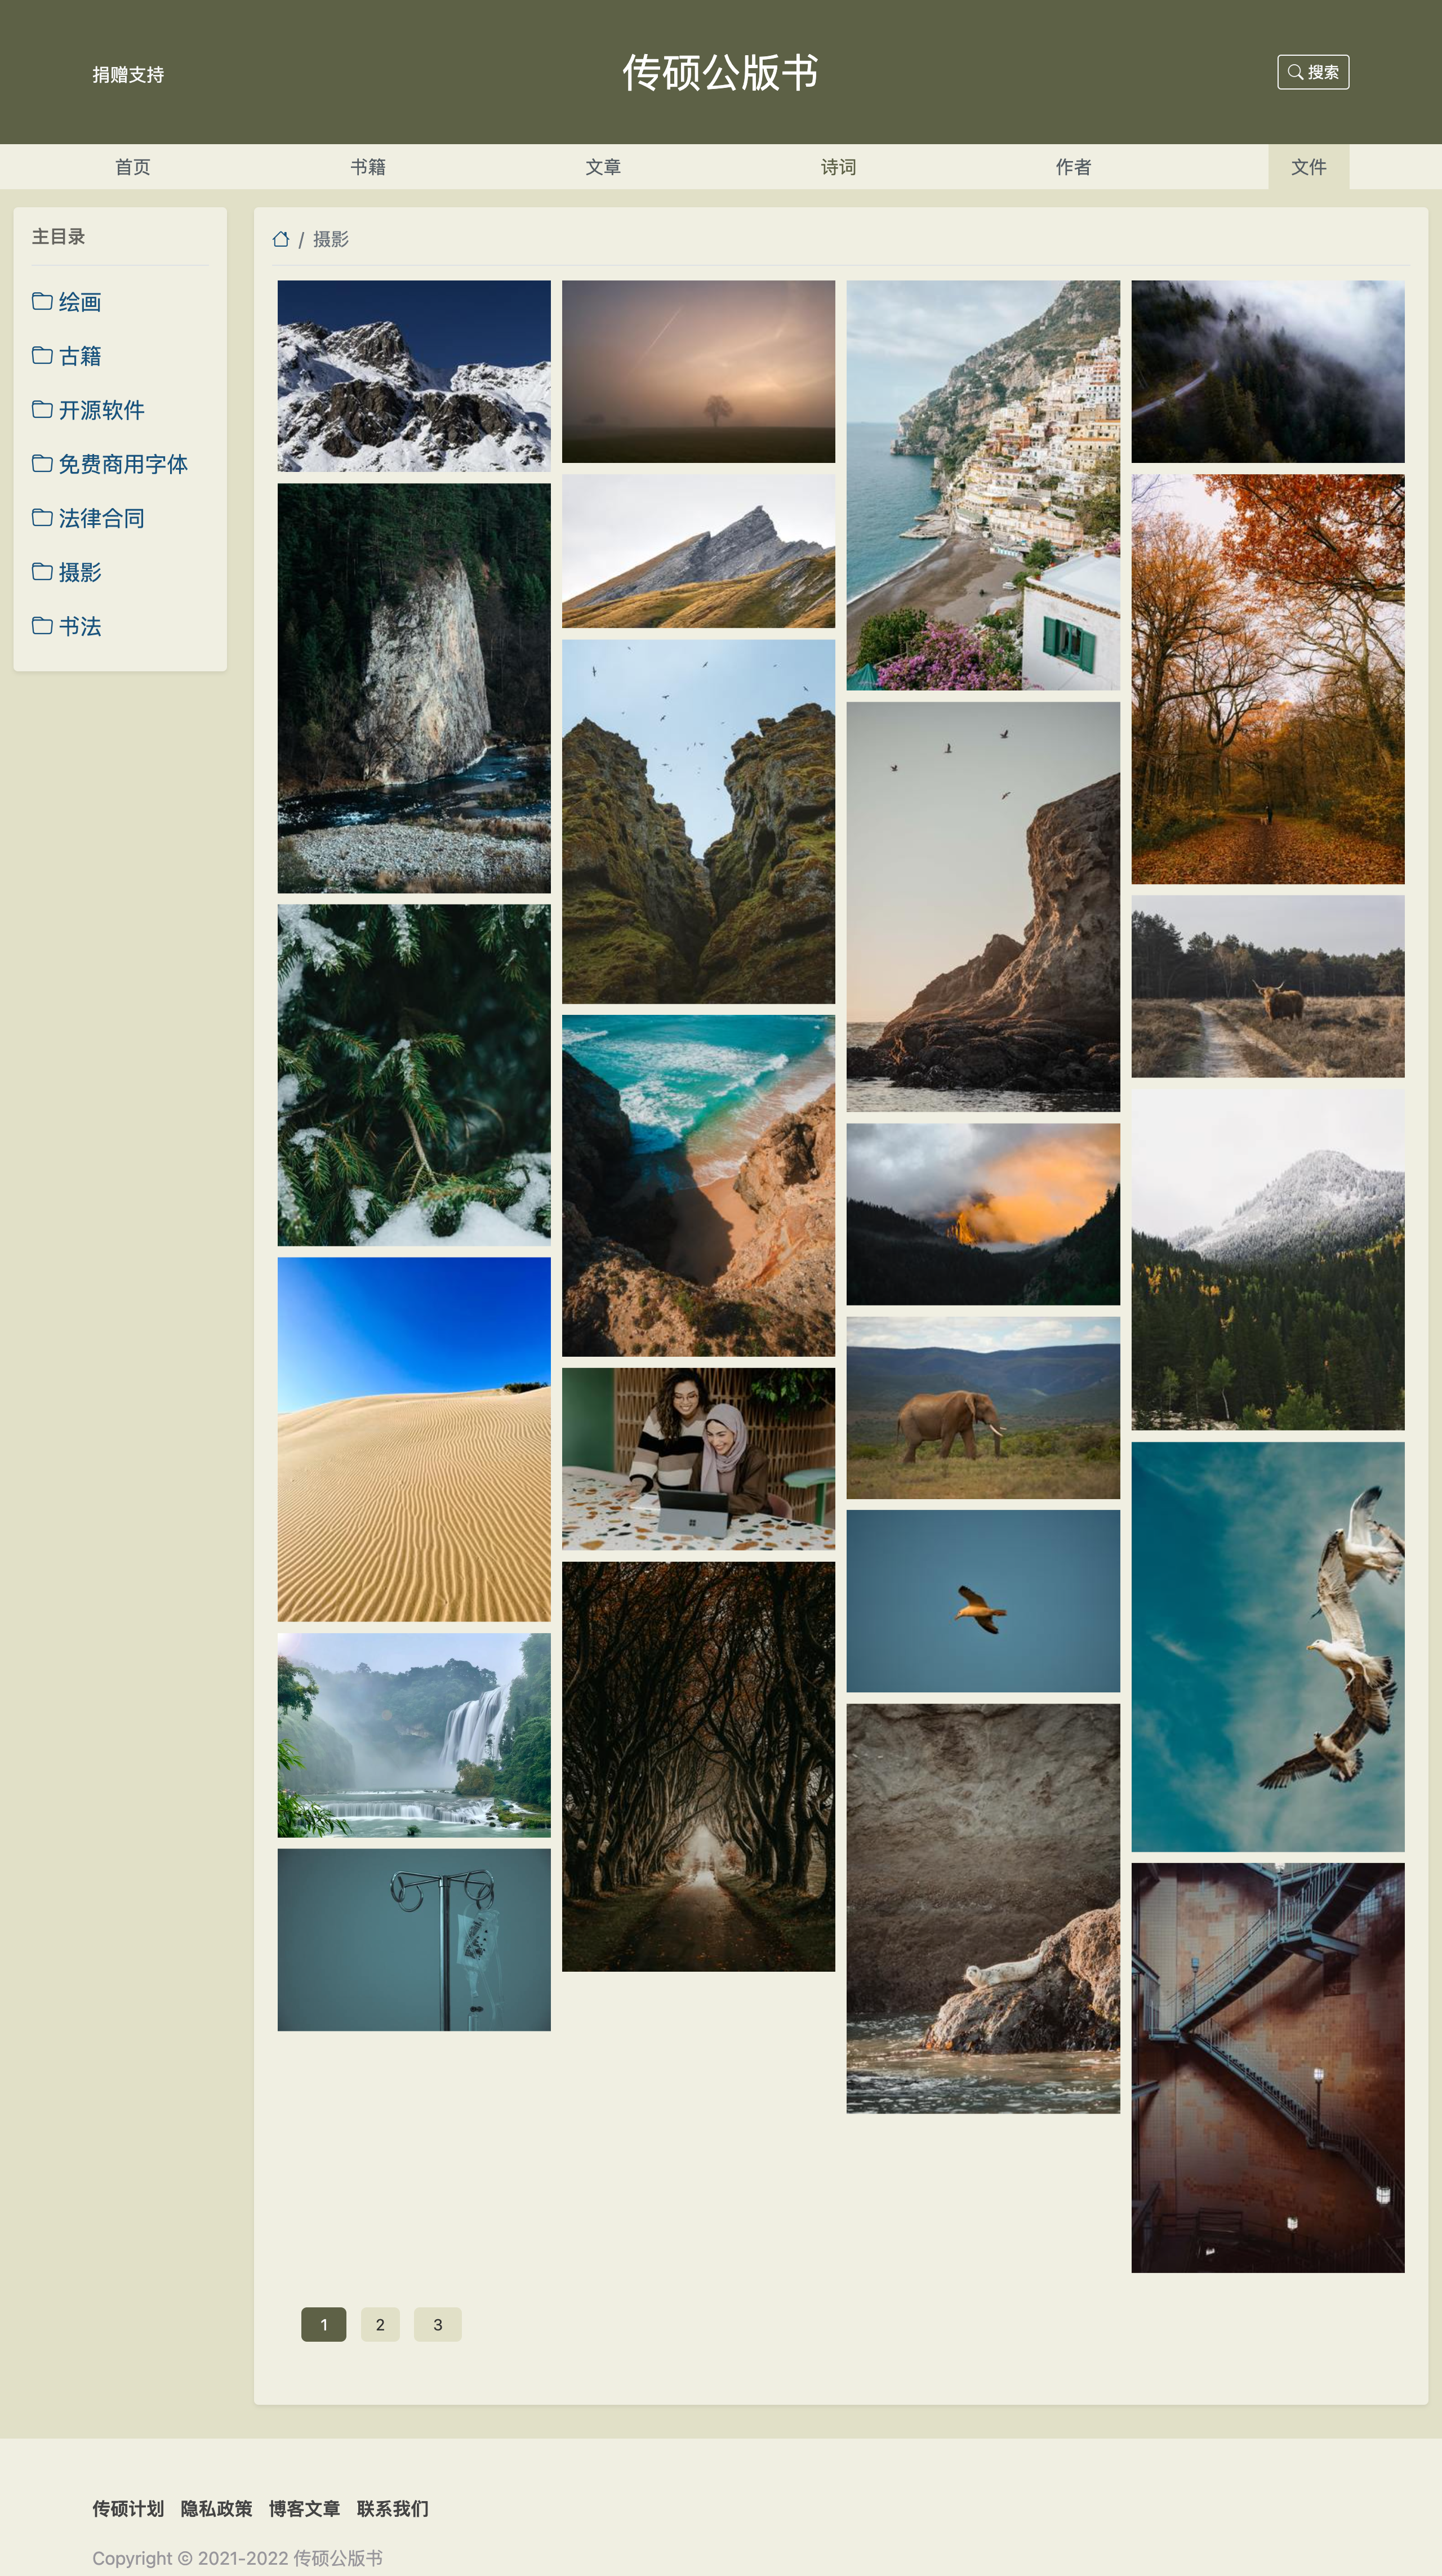Open the 隐私政策 footer link

(216, 2508)
